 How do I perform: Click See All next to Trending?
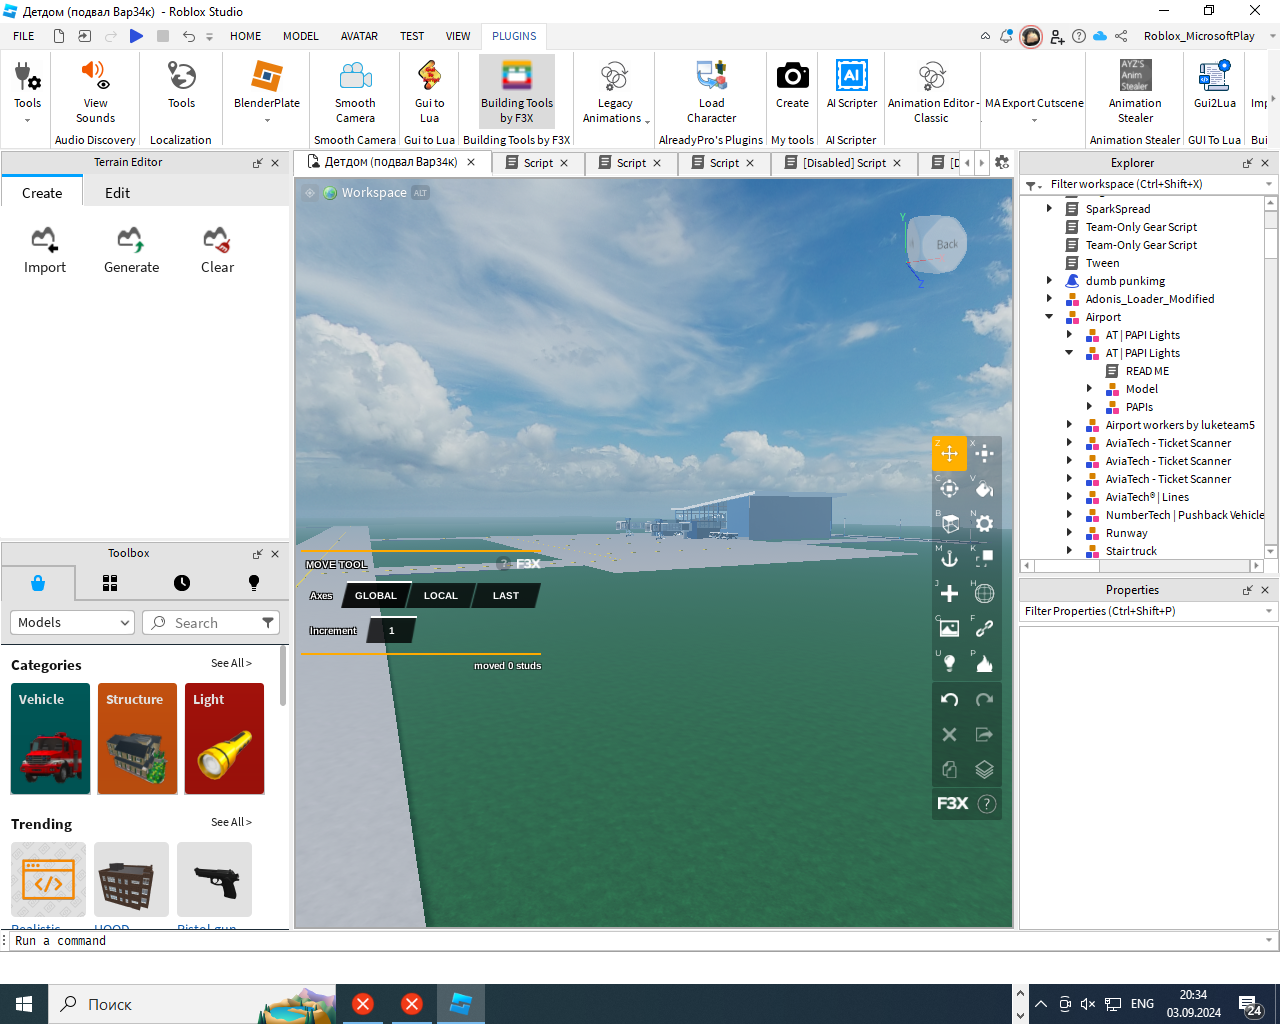tap(231, 822)
